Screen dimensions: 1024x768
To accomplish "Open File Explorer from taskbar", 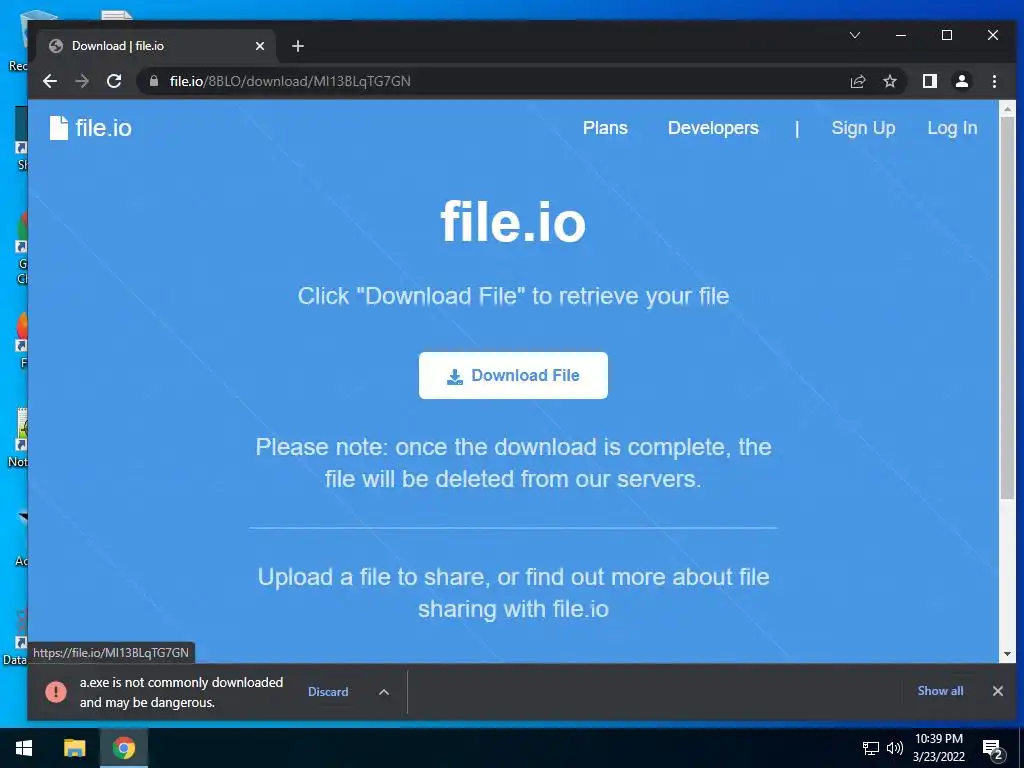I will pos(74,748).
